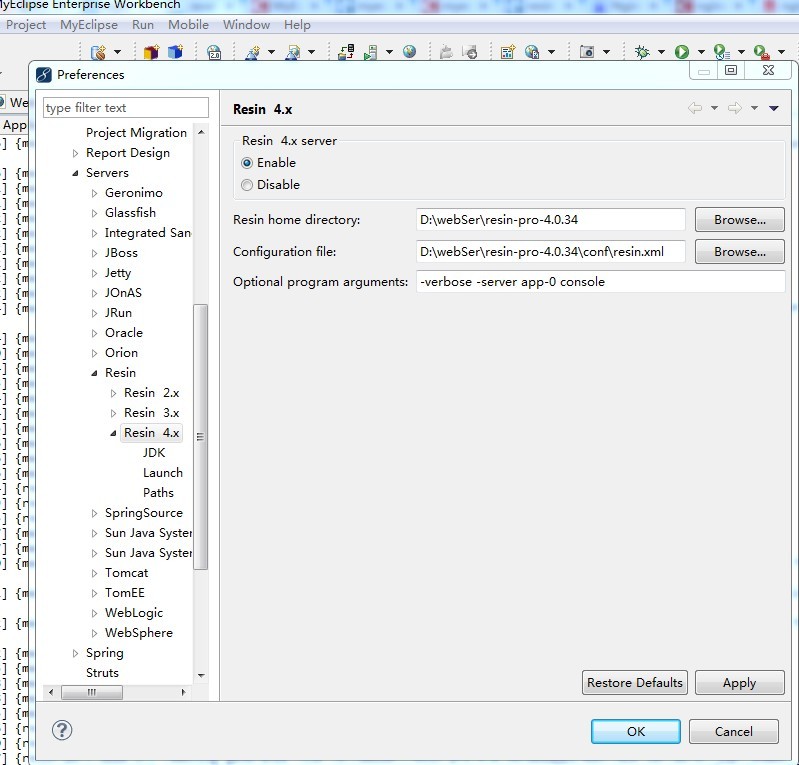The width and height of the screenshot is (799, 765).
Task: Click the Apply button
Action: click(x=739, y=682)
